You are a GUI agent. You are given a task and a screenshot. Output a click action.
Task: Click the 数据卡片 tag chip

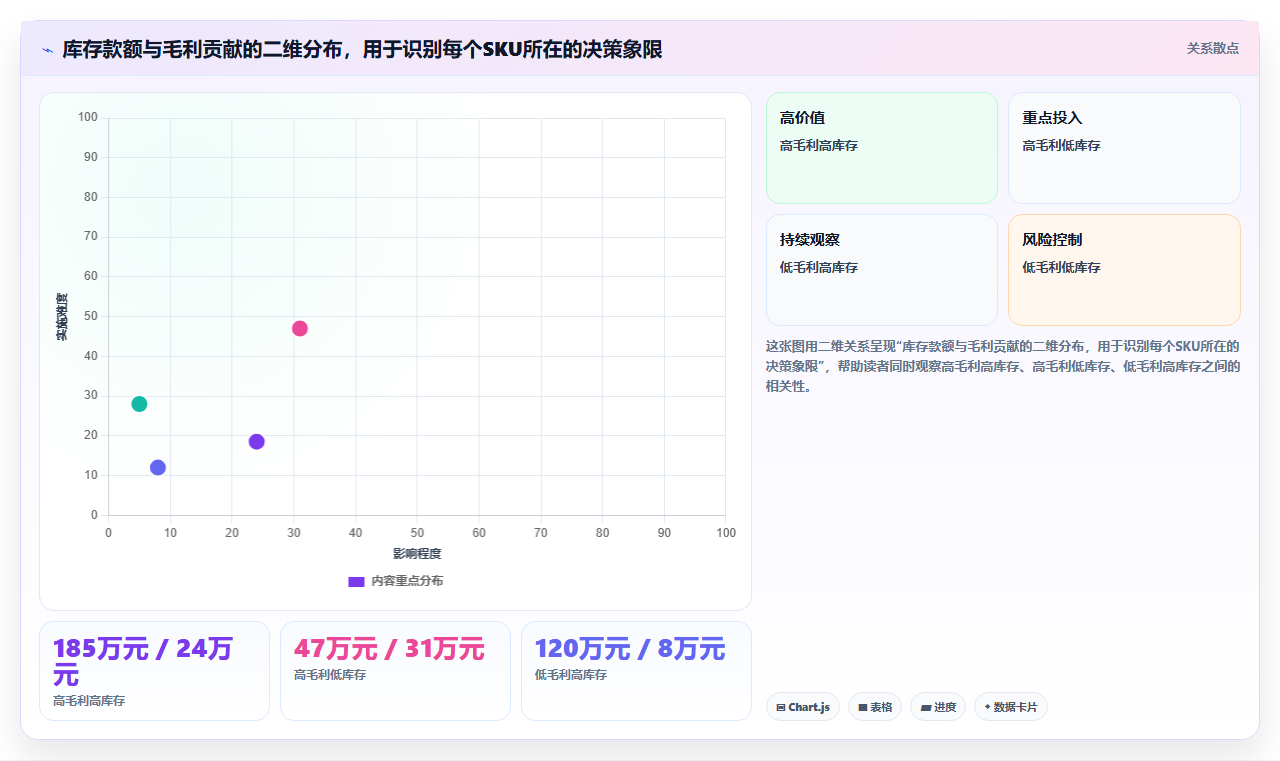tap(1011, 707)
